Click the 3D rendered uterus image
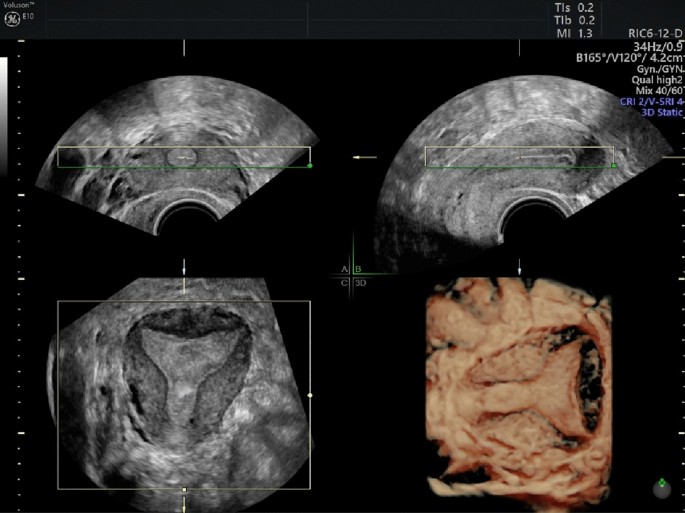The width and height of the screenshot is (685, 513). 518,390
